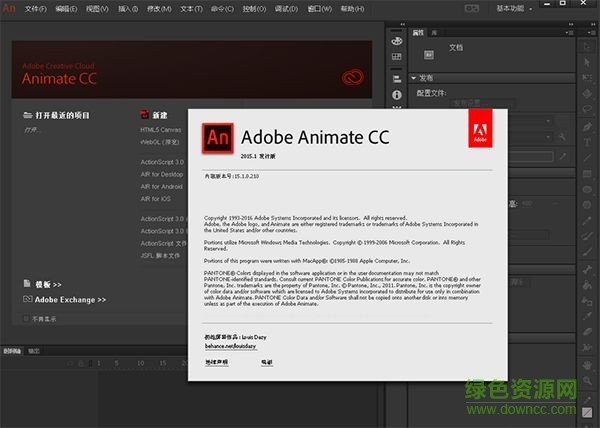Create a new HTML5 Canvas document
This screenshot has width=600, height=428.
(161, 130)
